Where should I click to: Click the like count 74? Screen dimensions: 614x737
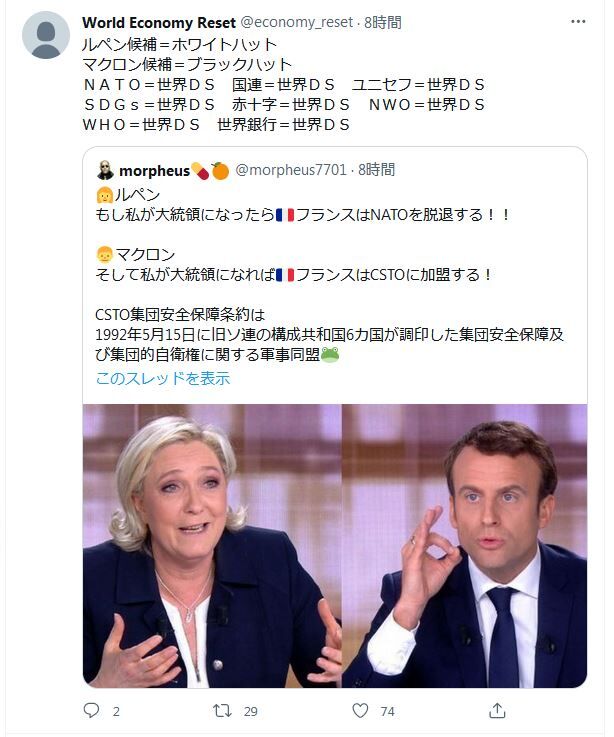click(x=387, y=711)
